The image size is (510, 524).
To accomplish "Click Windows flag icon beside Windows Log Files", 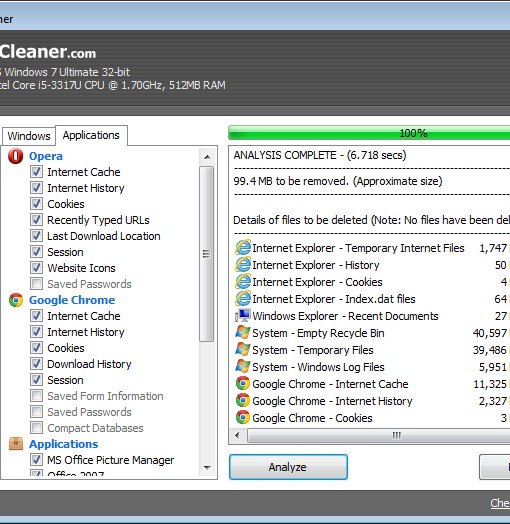I will [243, 367].
